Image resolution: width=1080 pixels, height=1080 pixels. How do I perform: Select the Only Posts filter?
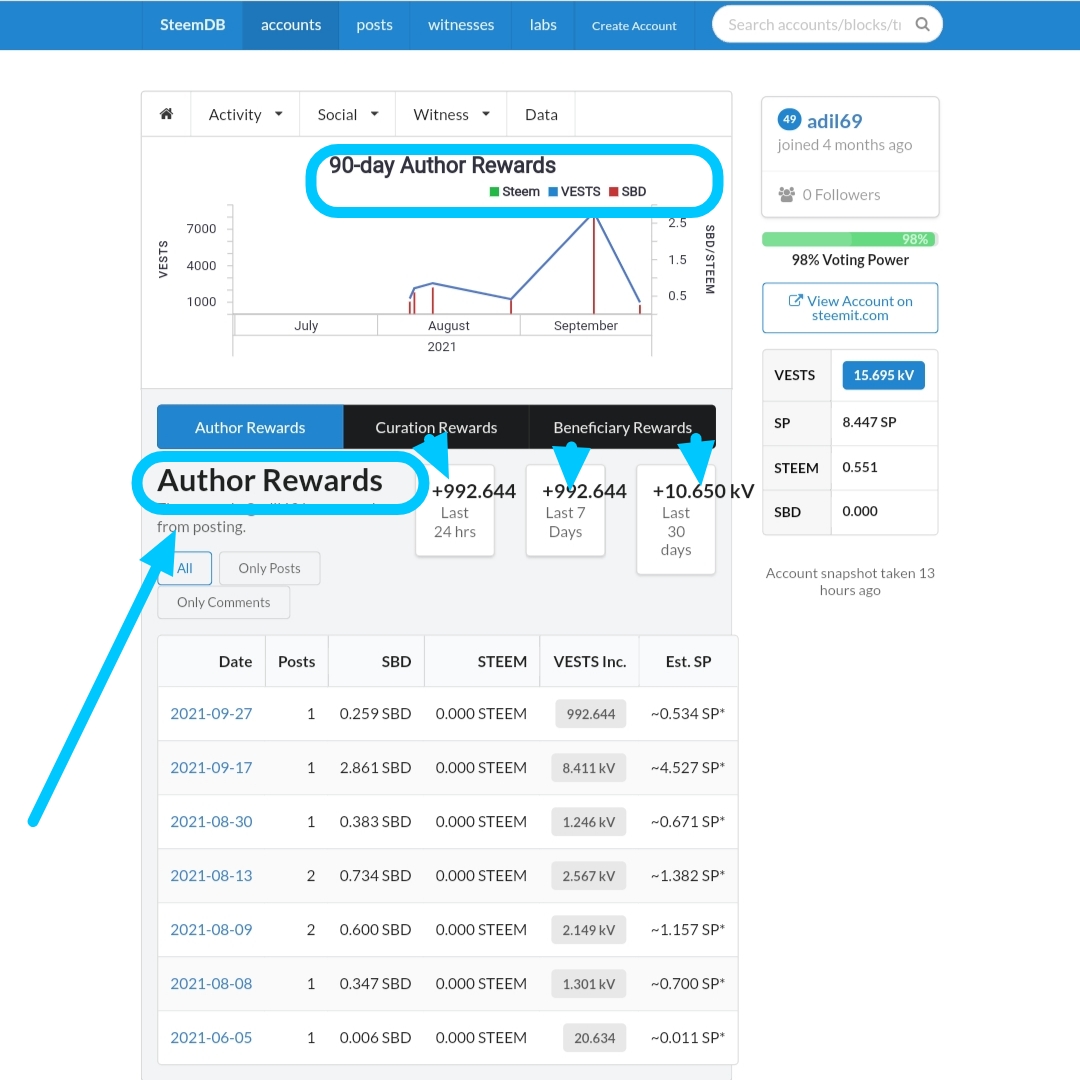(x=269, y=568)
